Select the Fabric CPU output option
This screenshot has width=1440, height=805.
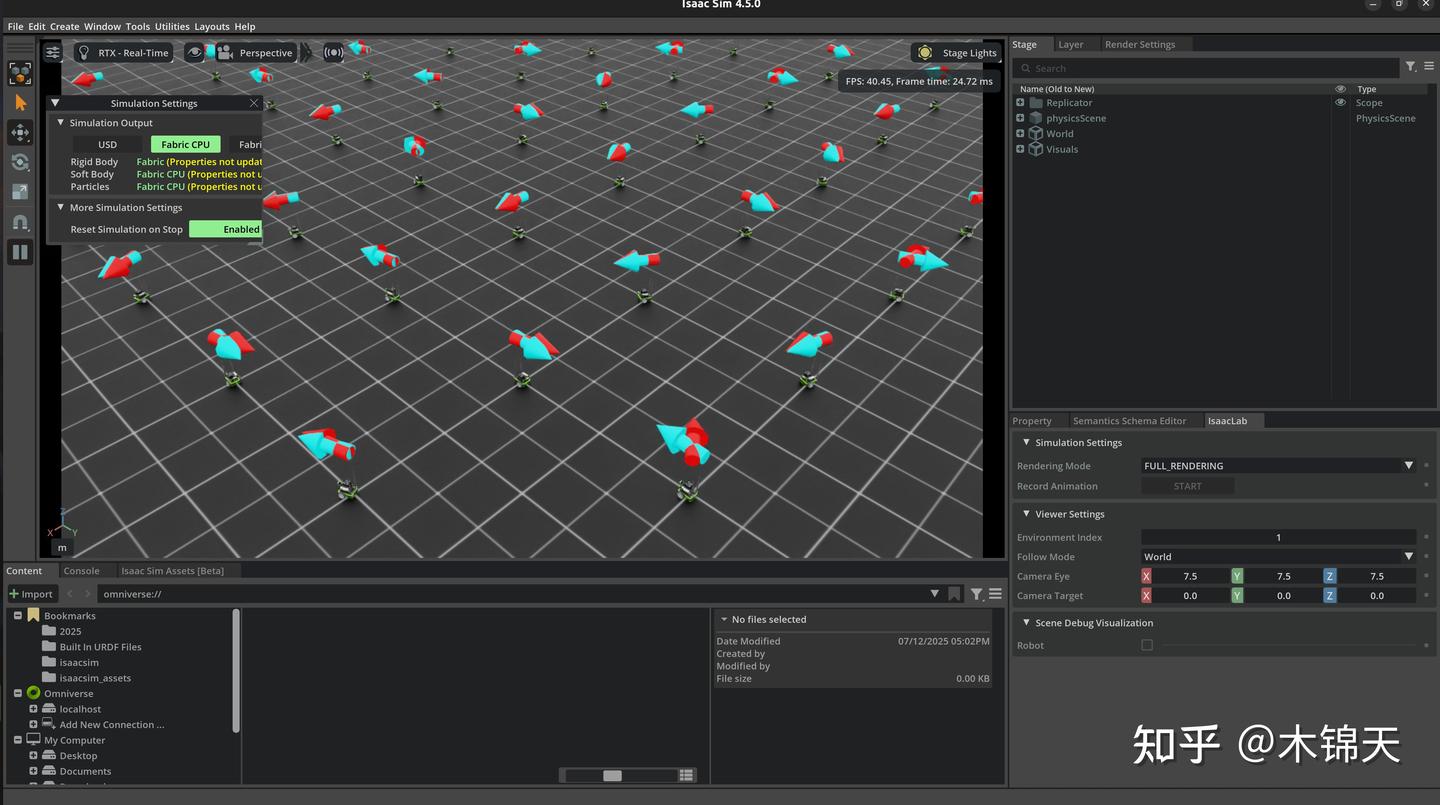186,144
